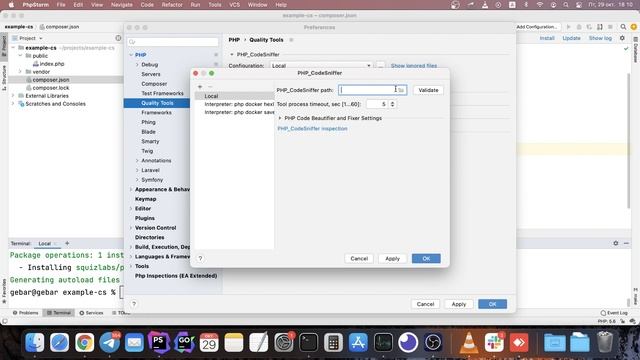Image resolution: width=640 pixels, height=360 pixels.
Task: Collapse the PHP_CodeSniffer section in Quality Tools
Action: 231,54
